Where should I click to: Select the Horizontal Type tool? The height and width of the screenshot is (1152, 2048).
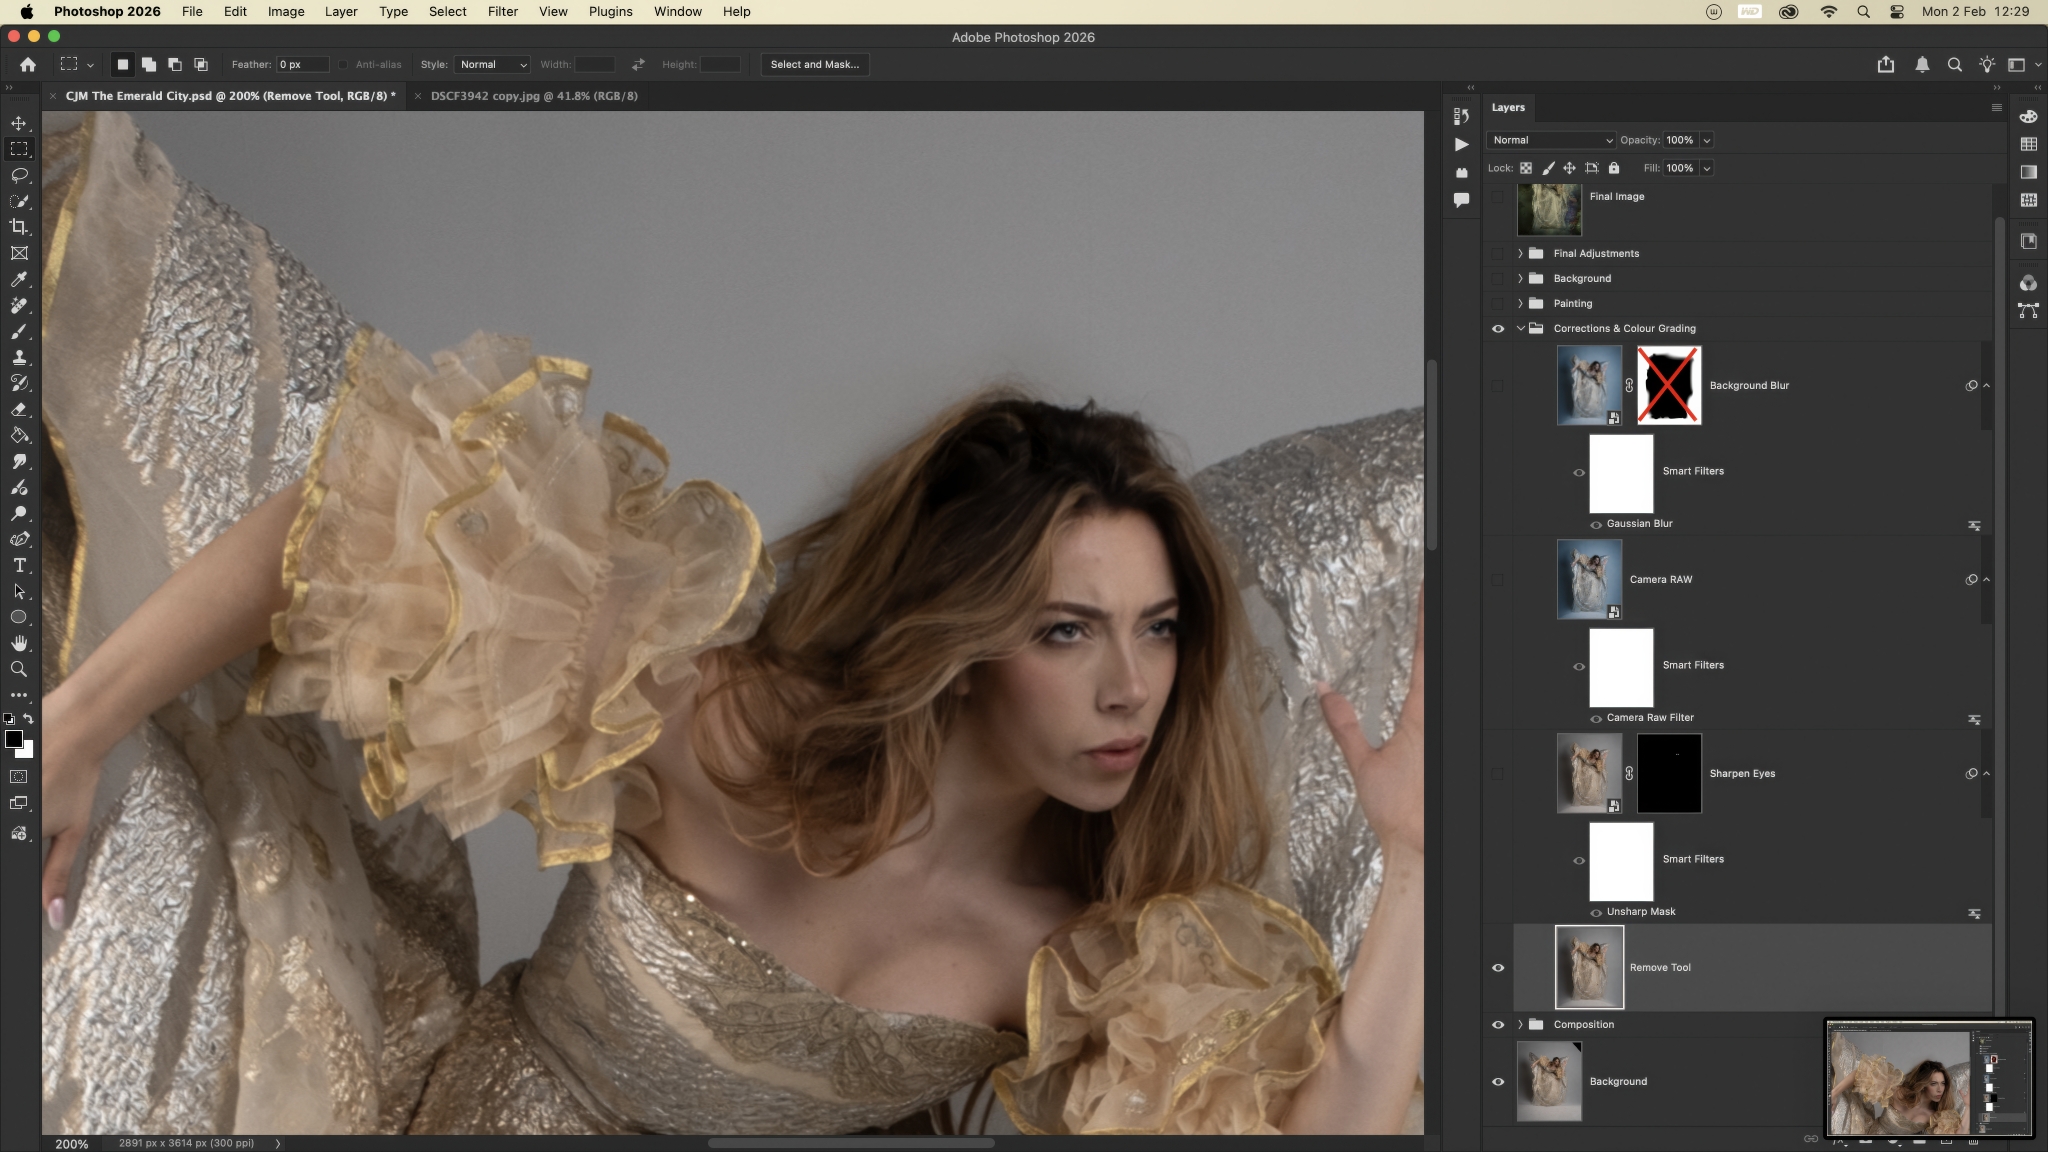[19, 565]
